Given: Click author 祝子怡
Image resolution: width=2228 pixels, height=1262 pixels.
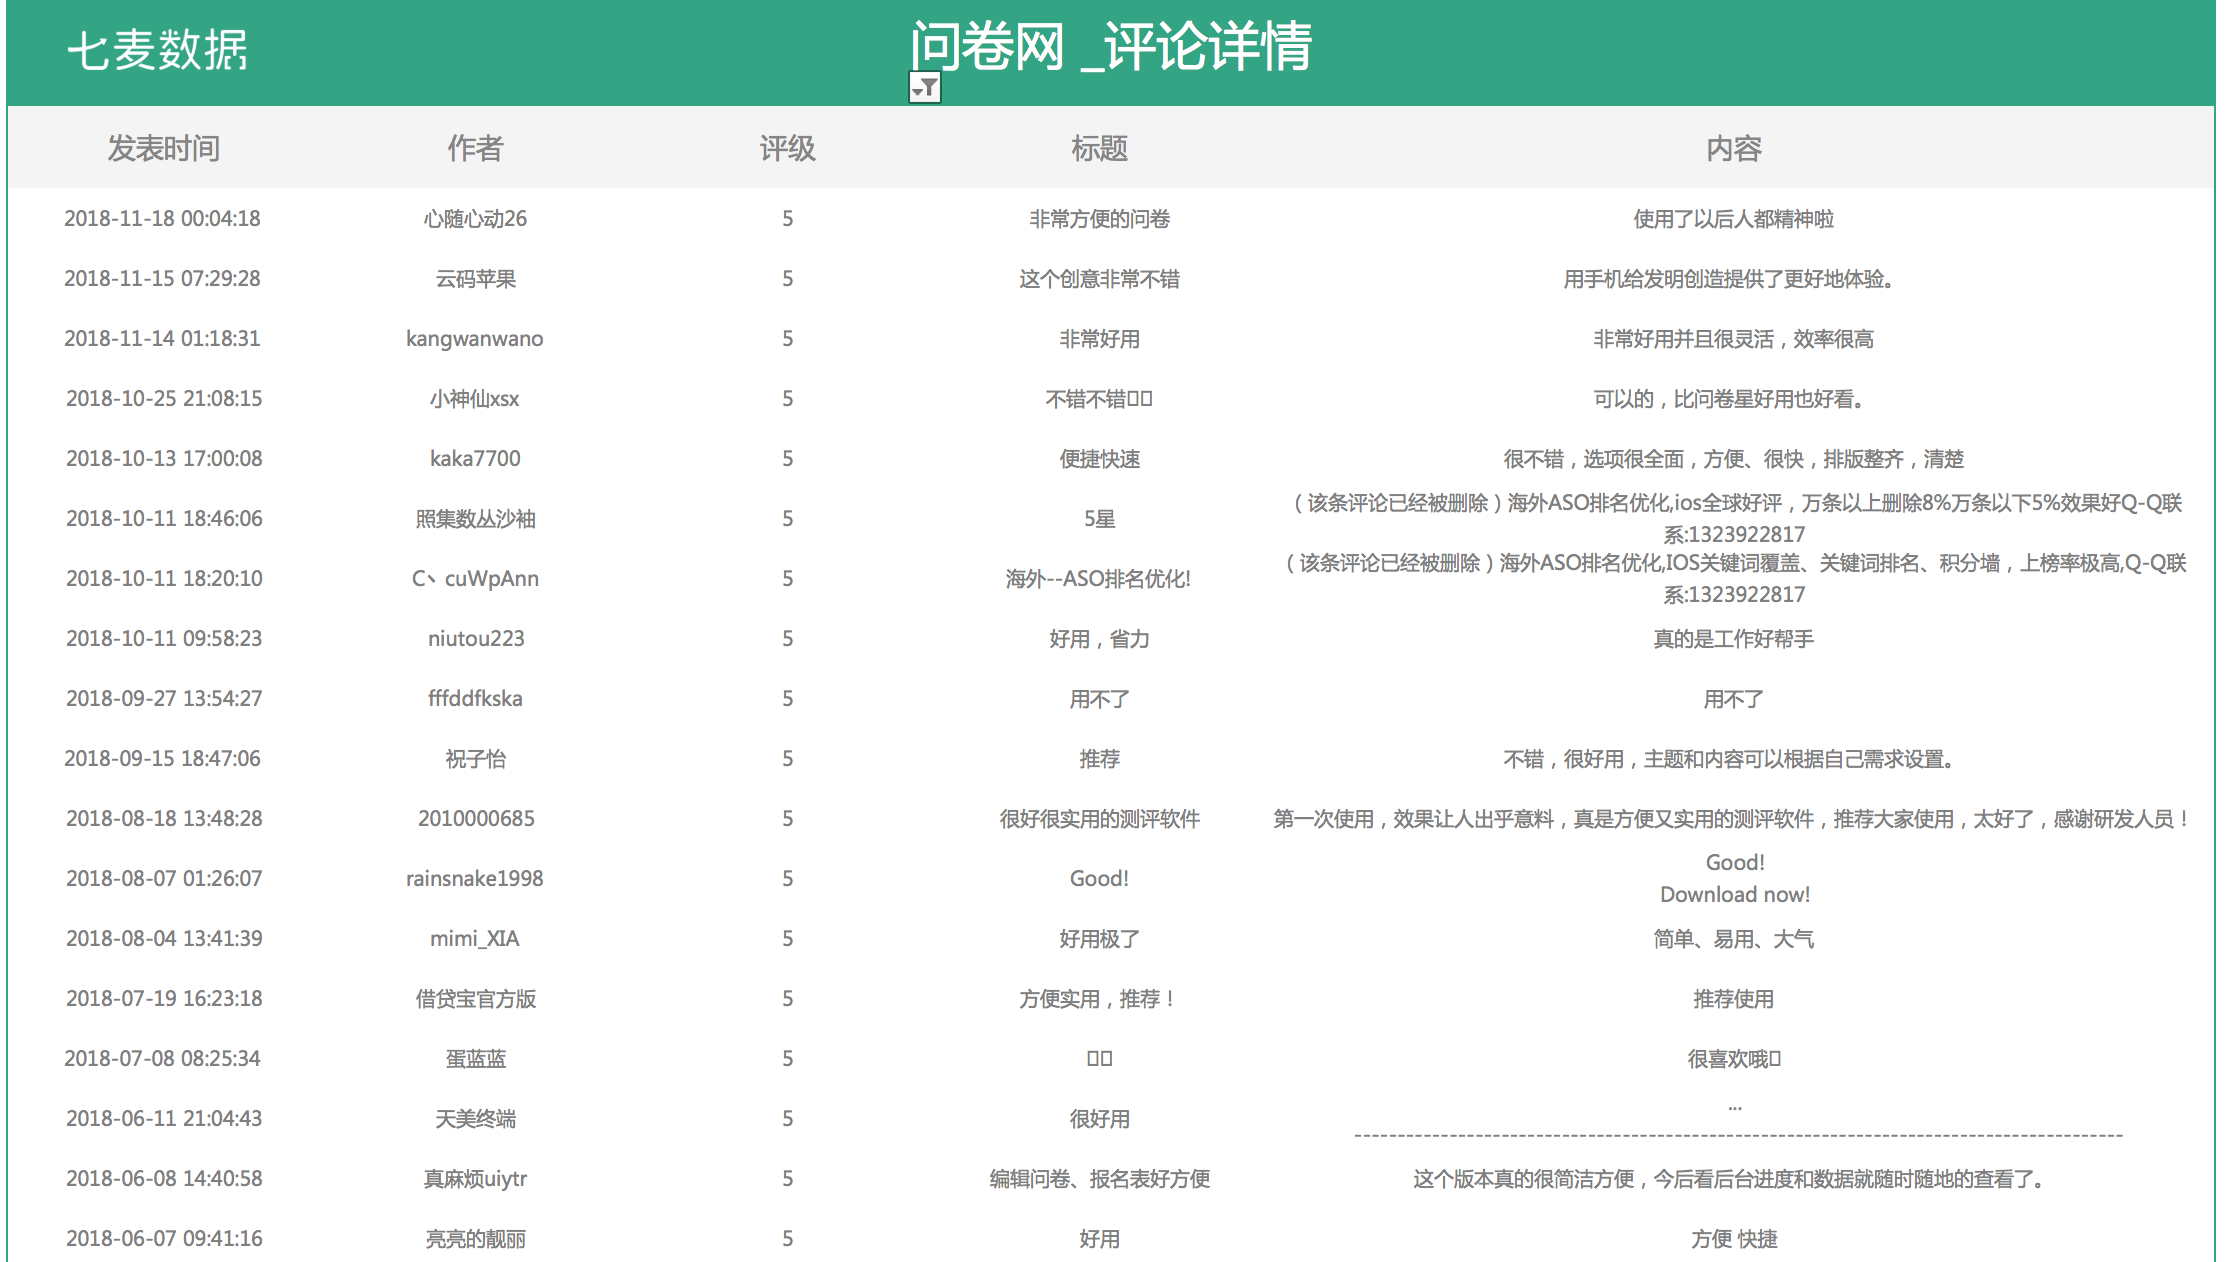Looking at the screenshot, I should 475,759.
